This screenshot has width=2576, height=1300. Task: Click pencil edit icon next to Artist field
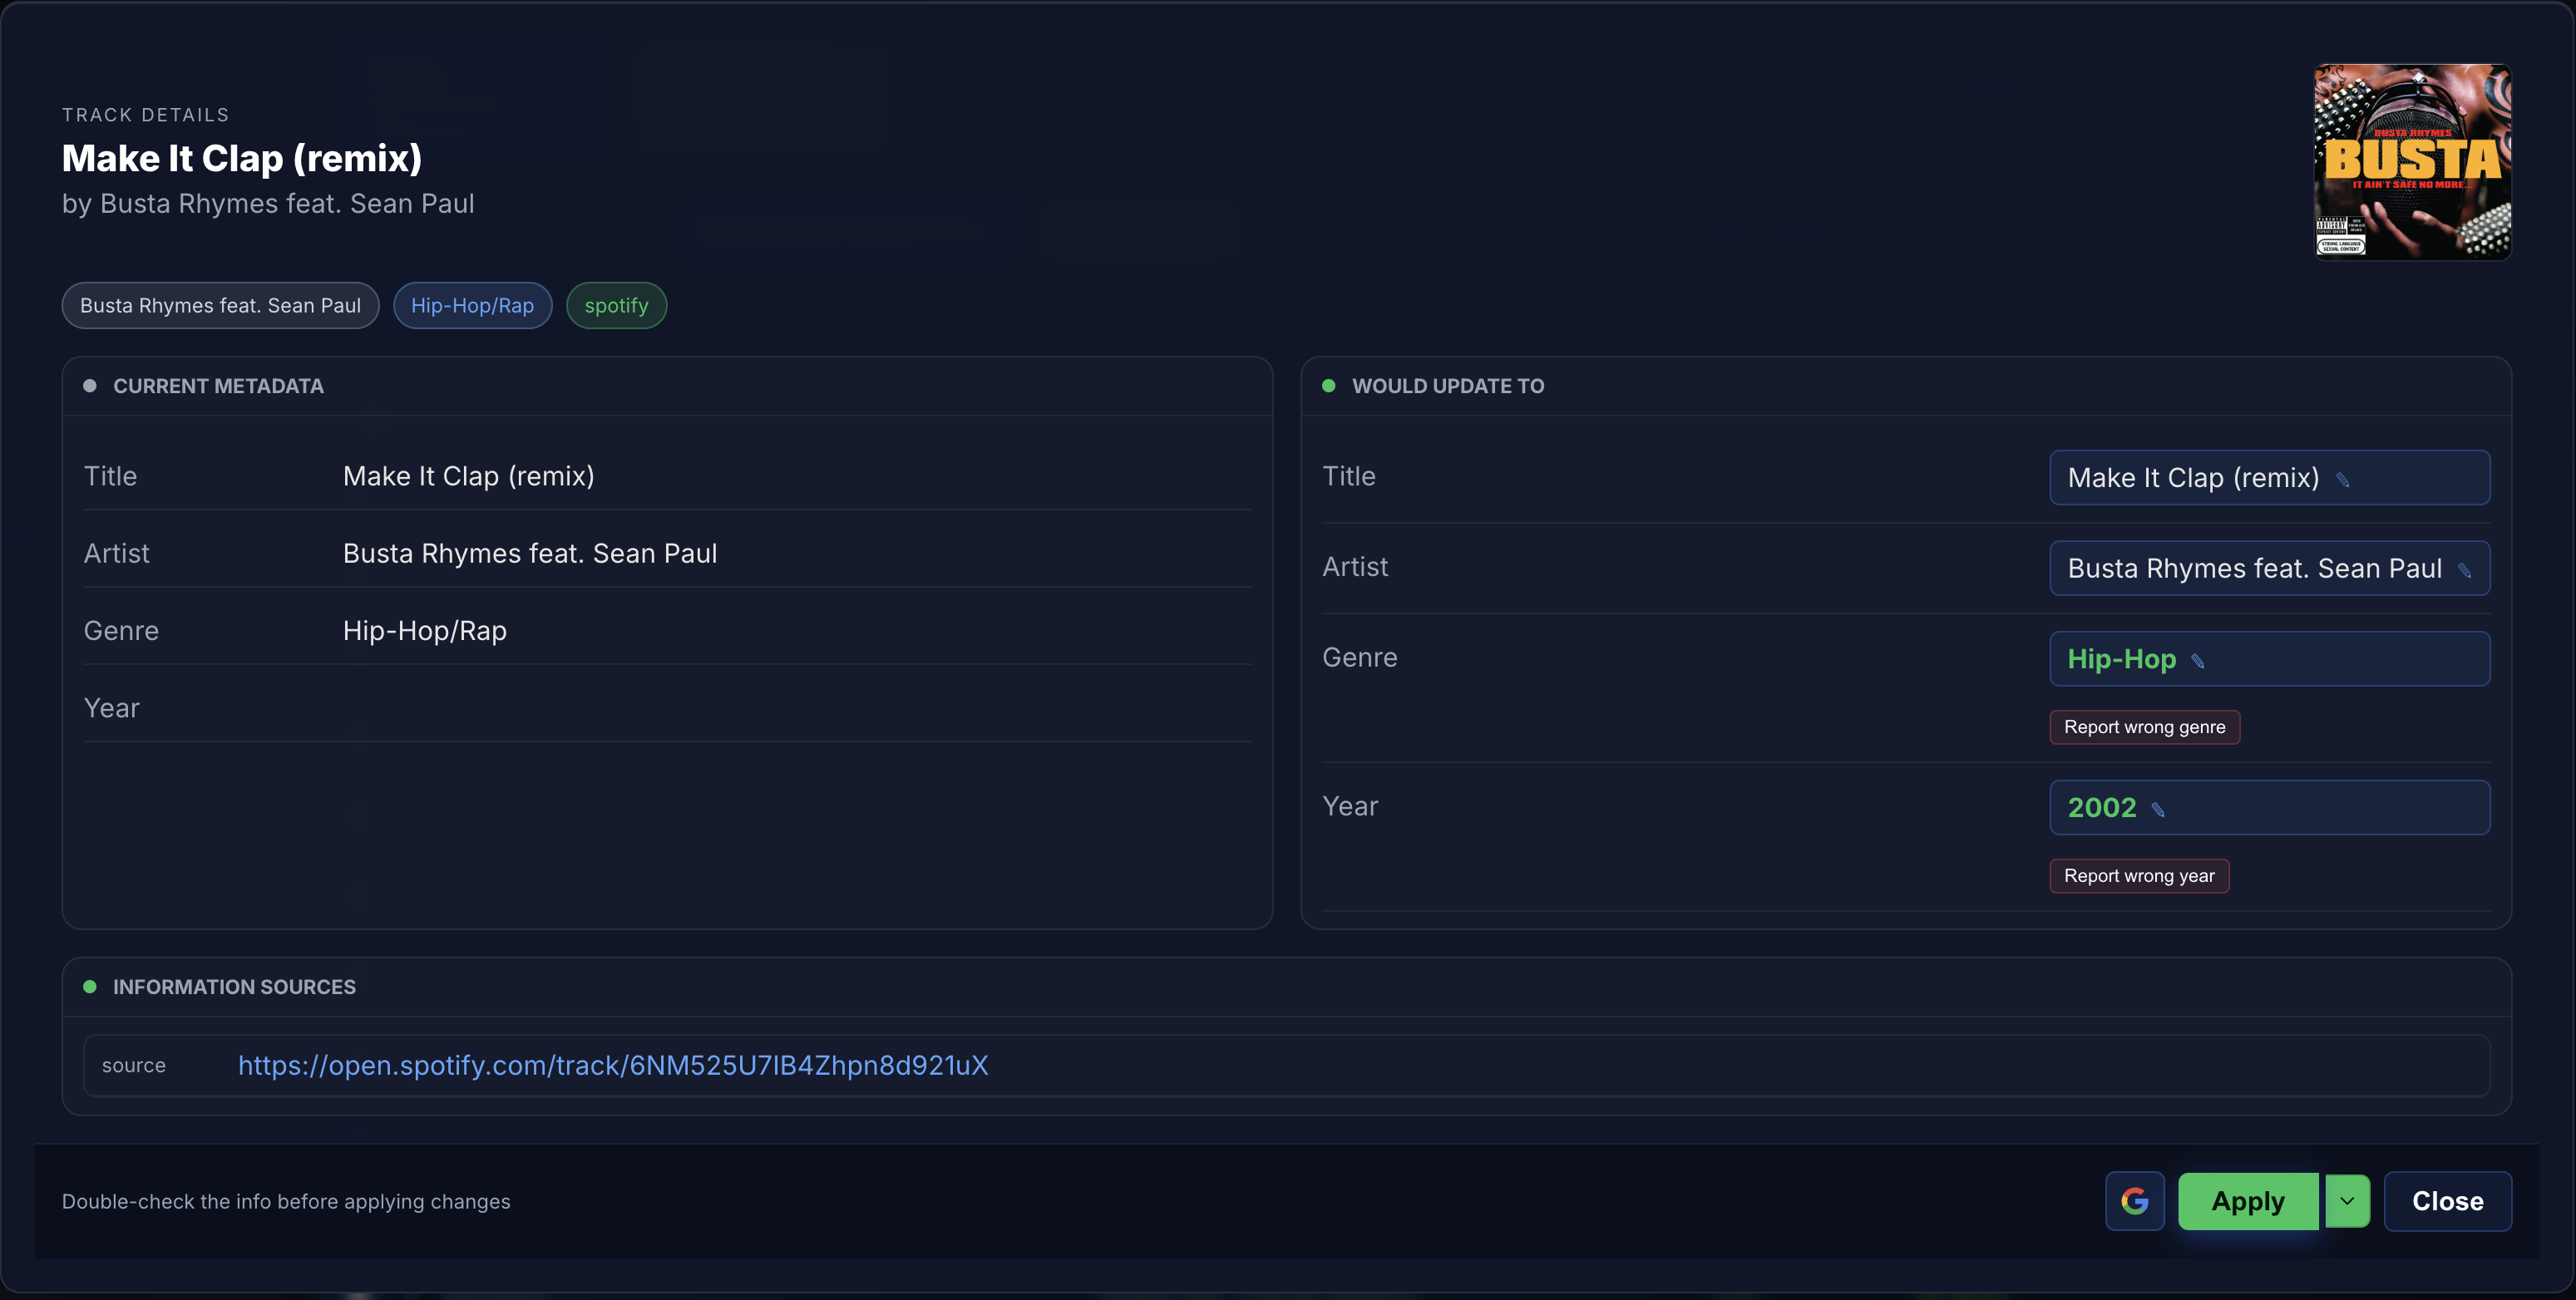(2464, 571)
